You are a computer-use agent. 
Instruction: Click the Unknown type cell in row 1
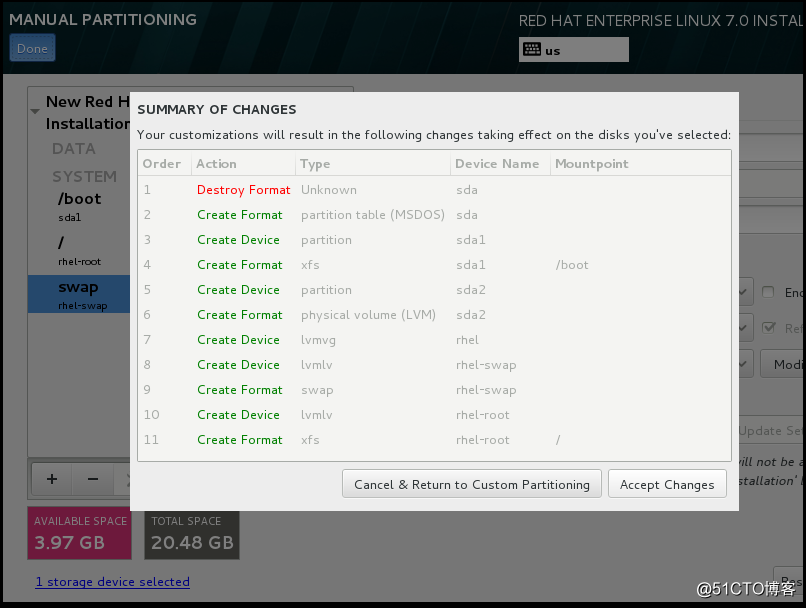coord(328,190)
